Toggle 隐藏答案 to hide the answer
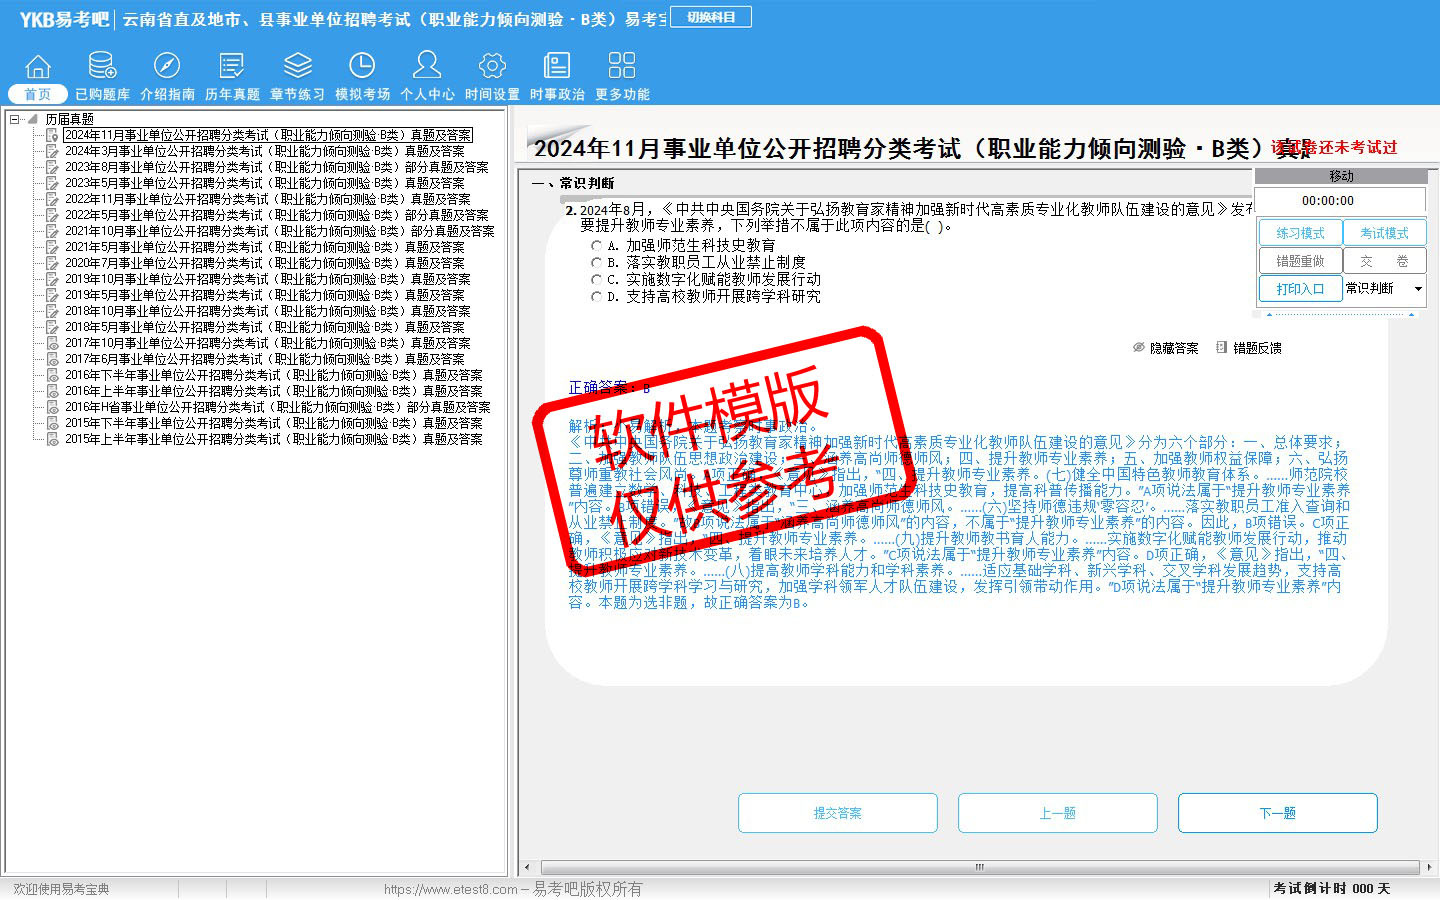The width and height of the screenshot is (1440, 900). (1165, 348)
